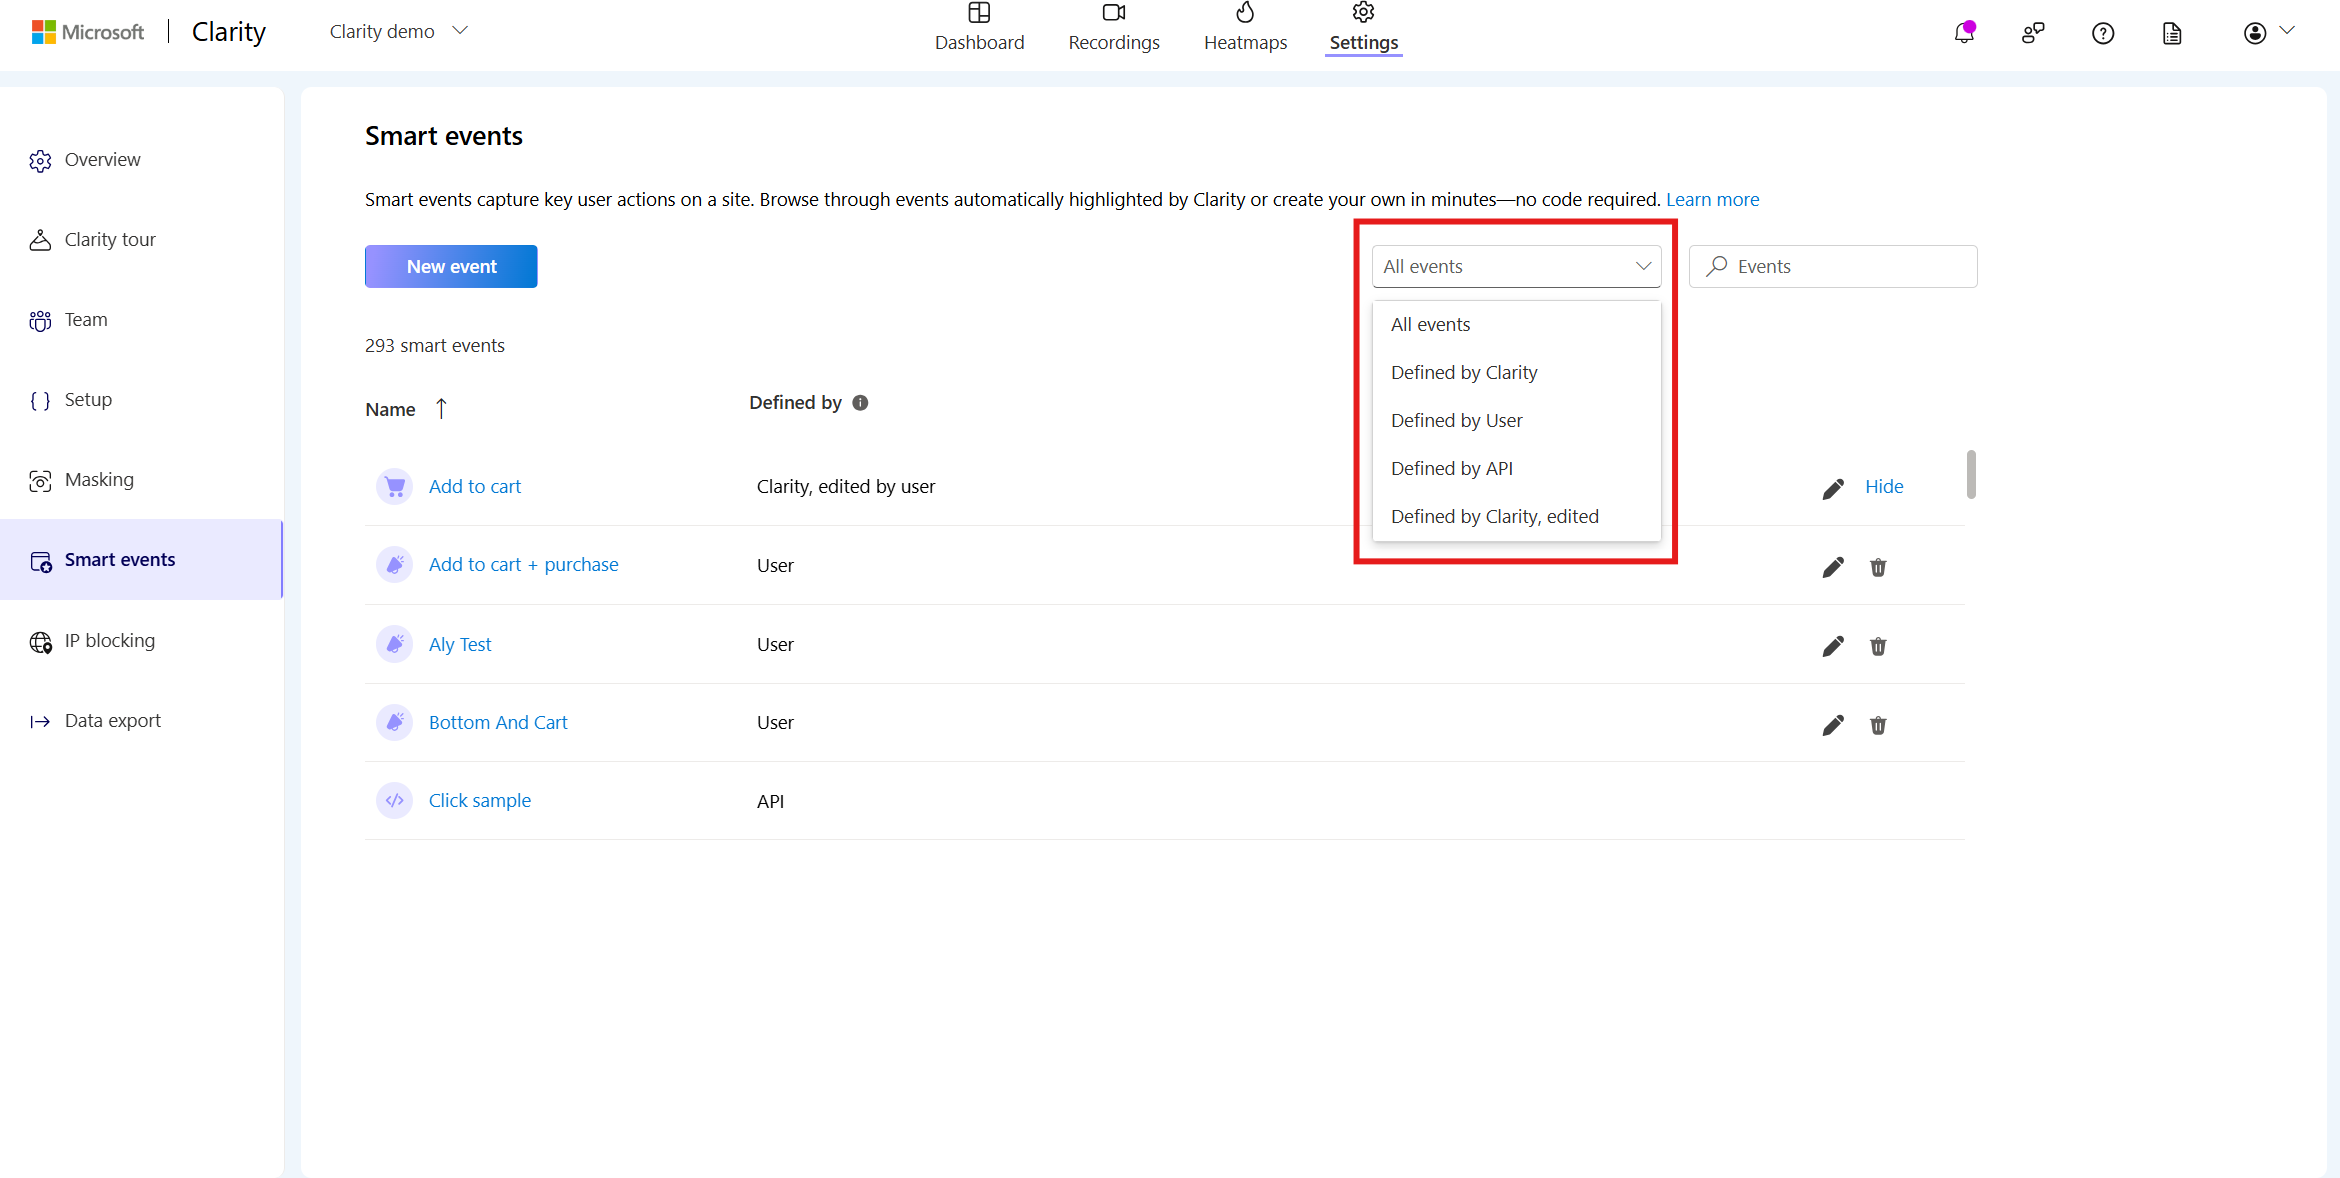Click the New event button

coord(451,266)
